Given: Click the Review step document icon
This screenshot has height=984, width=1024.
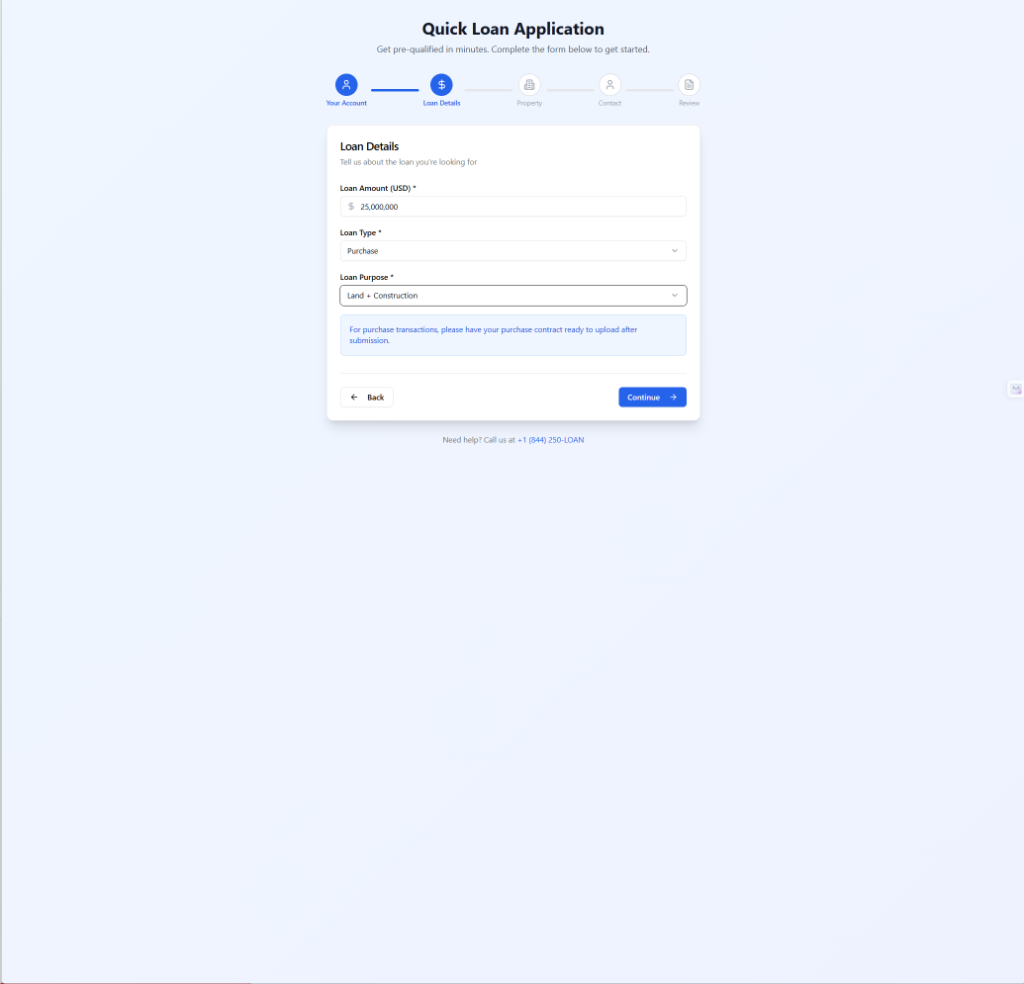Looking at the screenshot, I should tap(689, 85).
